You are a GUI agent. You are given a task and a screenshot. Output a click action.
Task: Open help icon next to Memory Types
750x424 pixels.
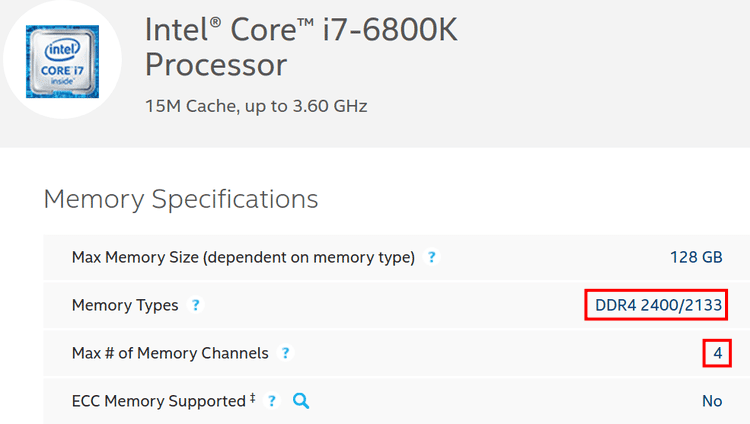[x=195, y=305]
